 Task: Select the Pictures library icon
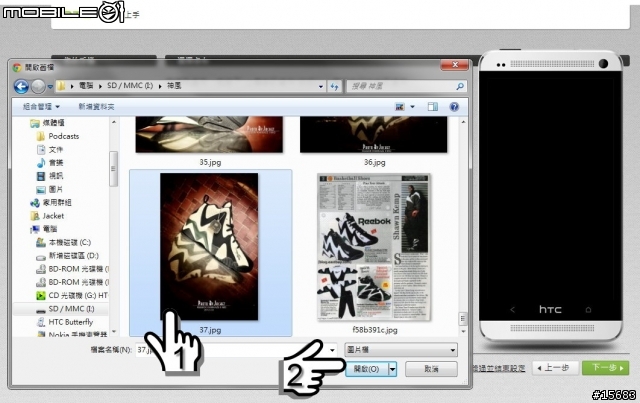tap(41, 189)
